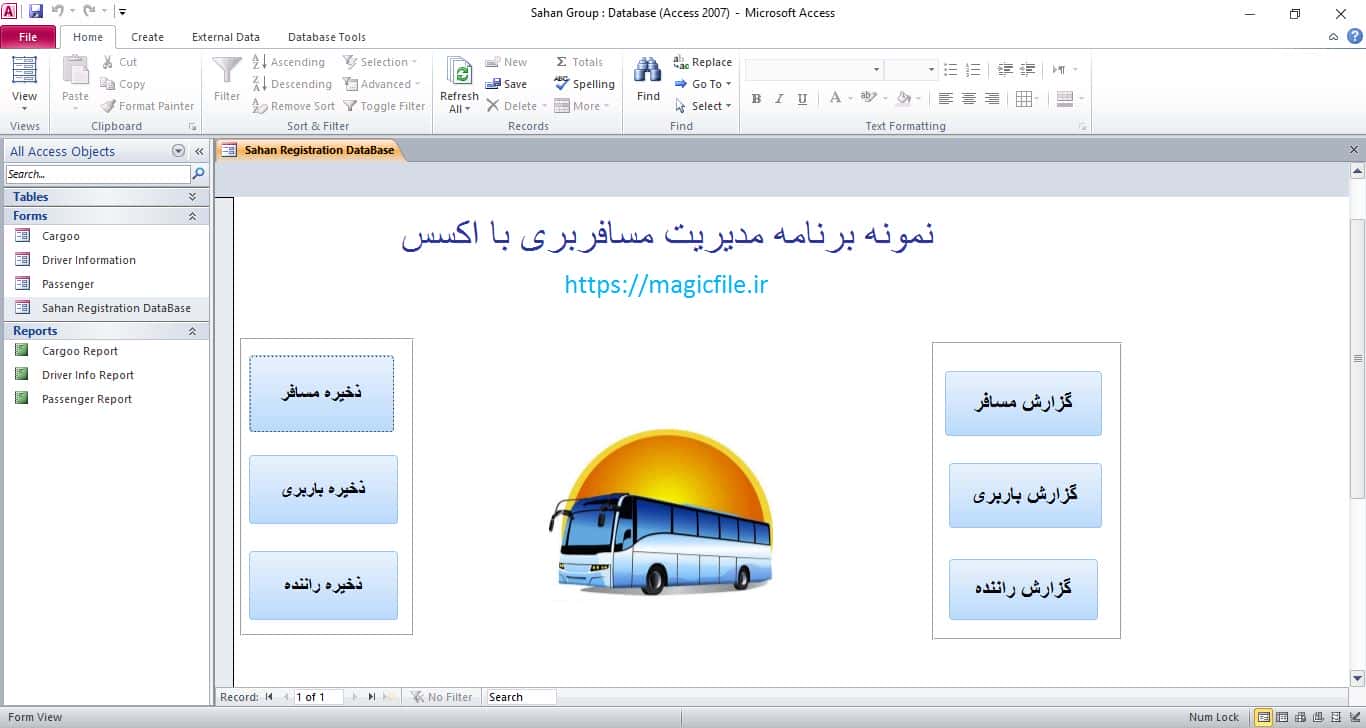The image size is (1366, 728).
Task: Click New record in Records group
Action: (x=506, y=62)
